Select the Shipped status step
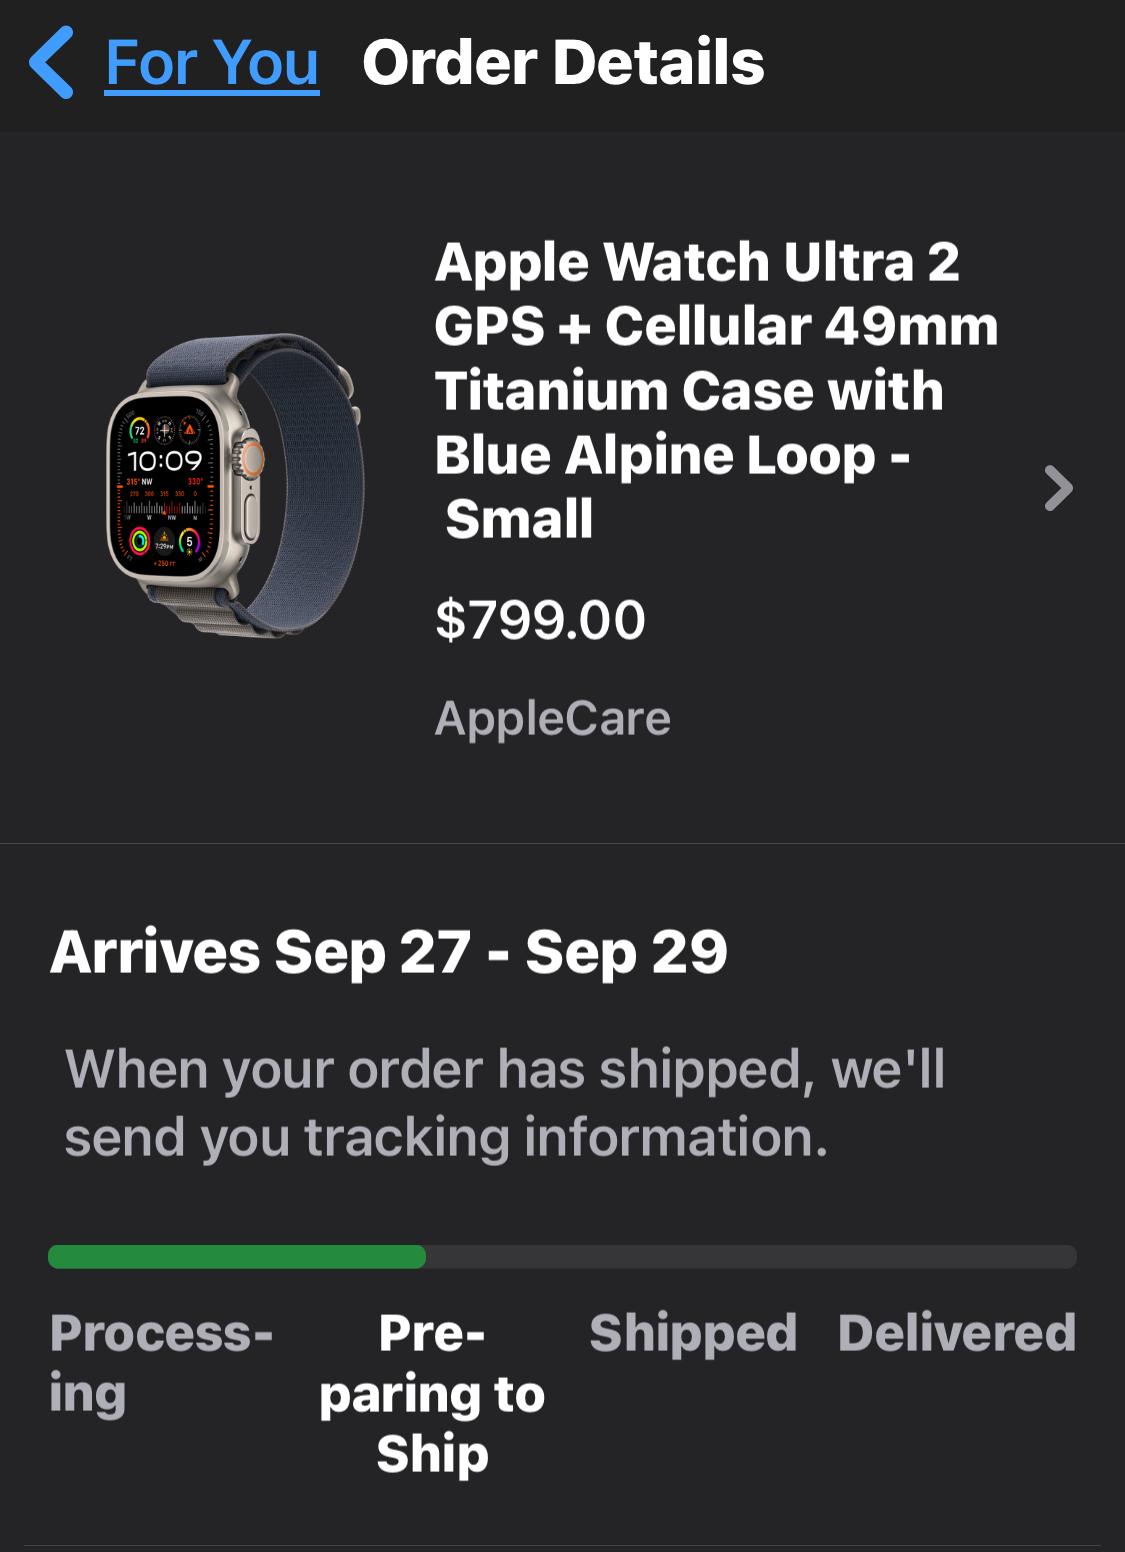This screenshot has width=1125, height=1552. tap(693, 1333)
